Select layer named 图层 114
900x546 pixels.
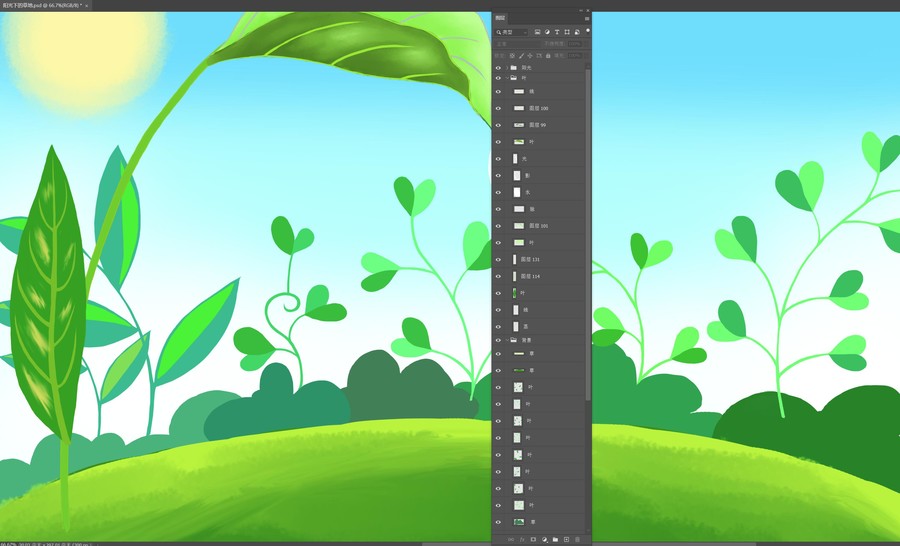point(530,276)
